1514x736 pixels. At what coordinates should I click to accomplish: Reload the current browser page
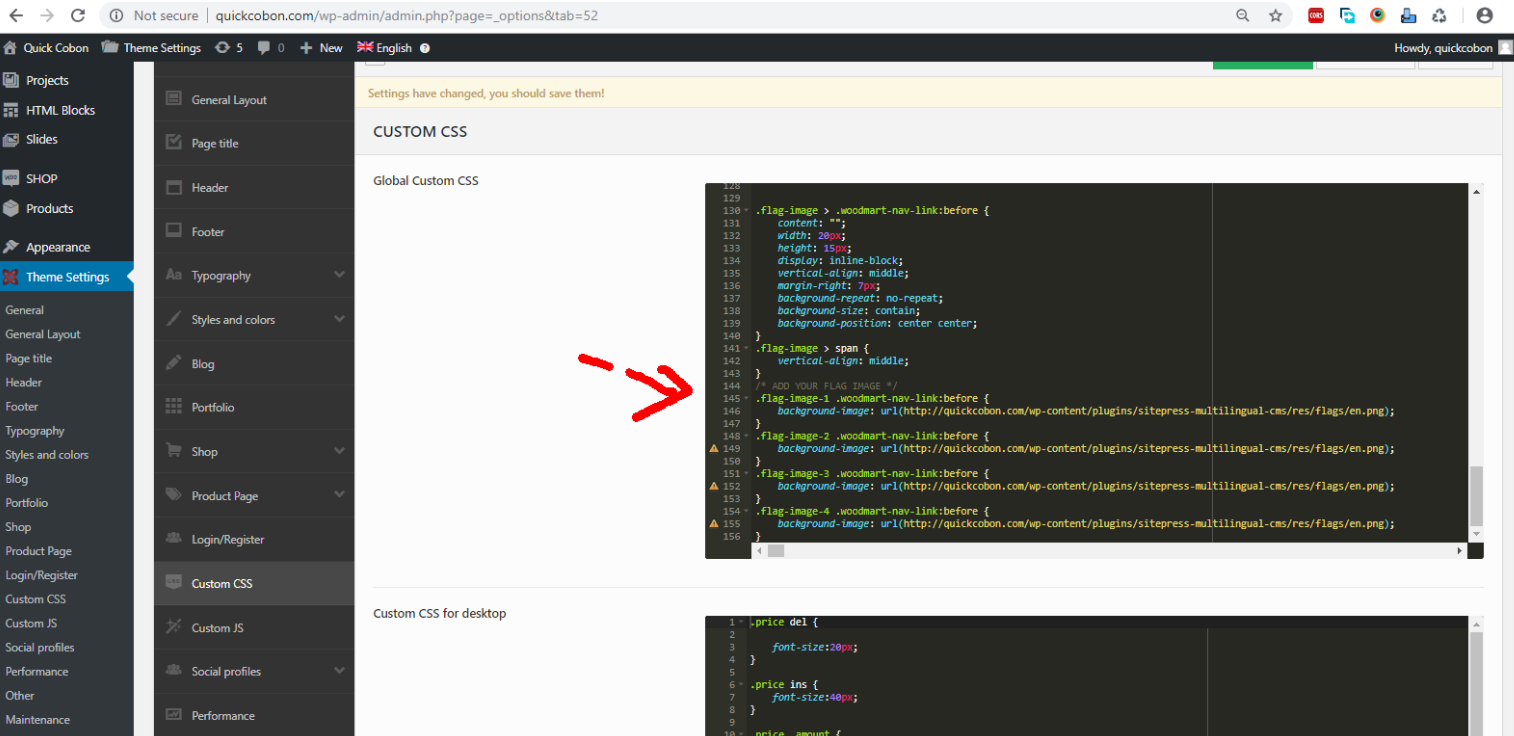78,16
